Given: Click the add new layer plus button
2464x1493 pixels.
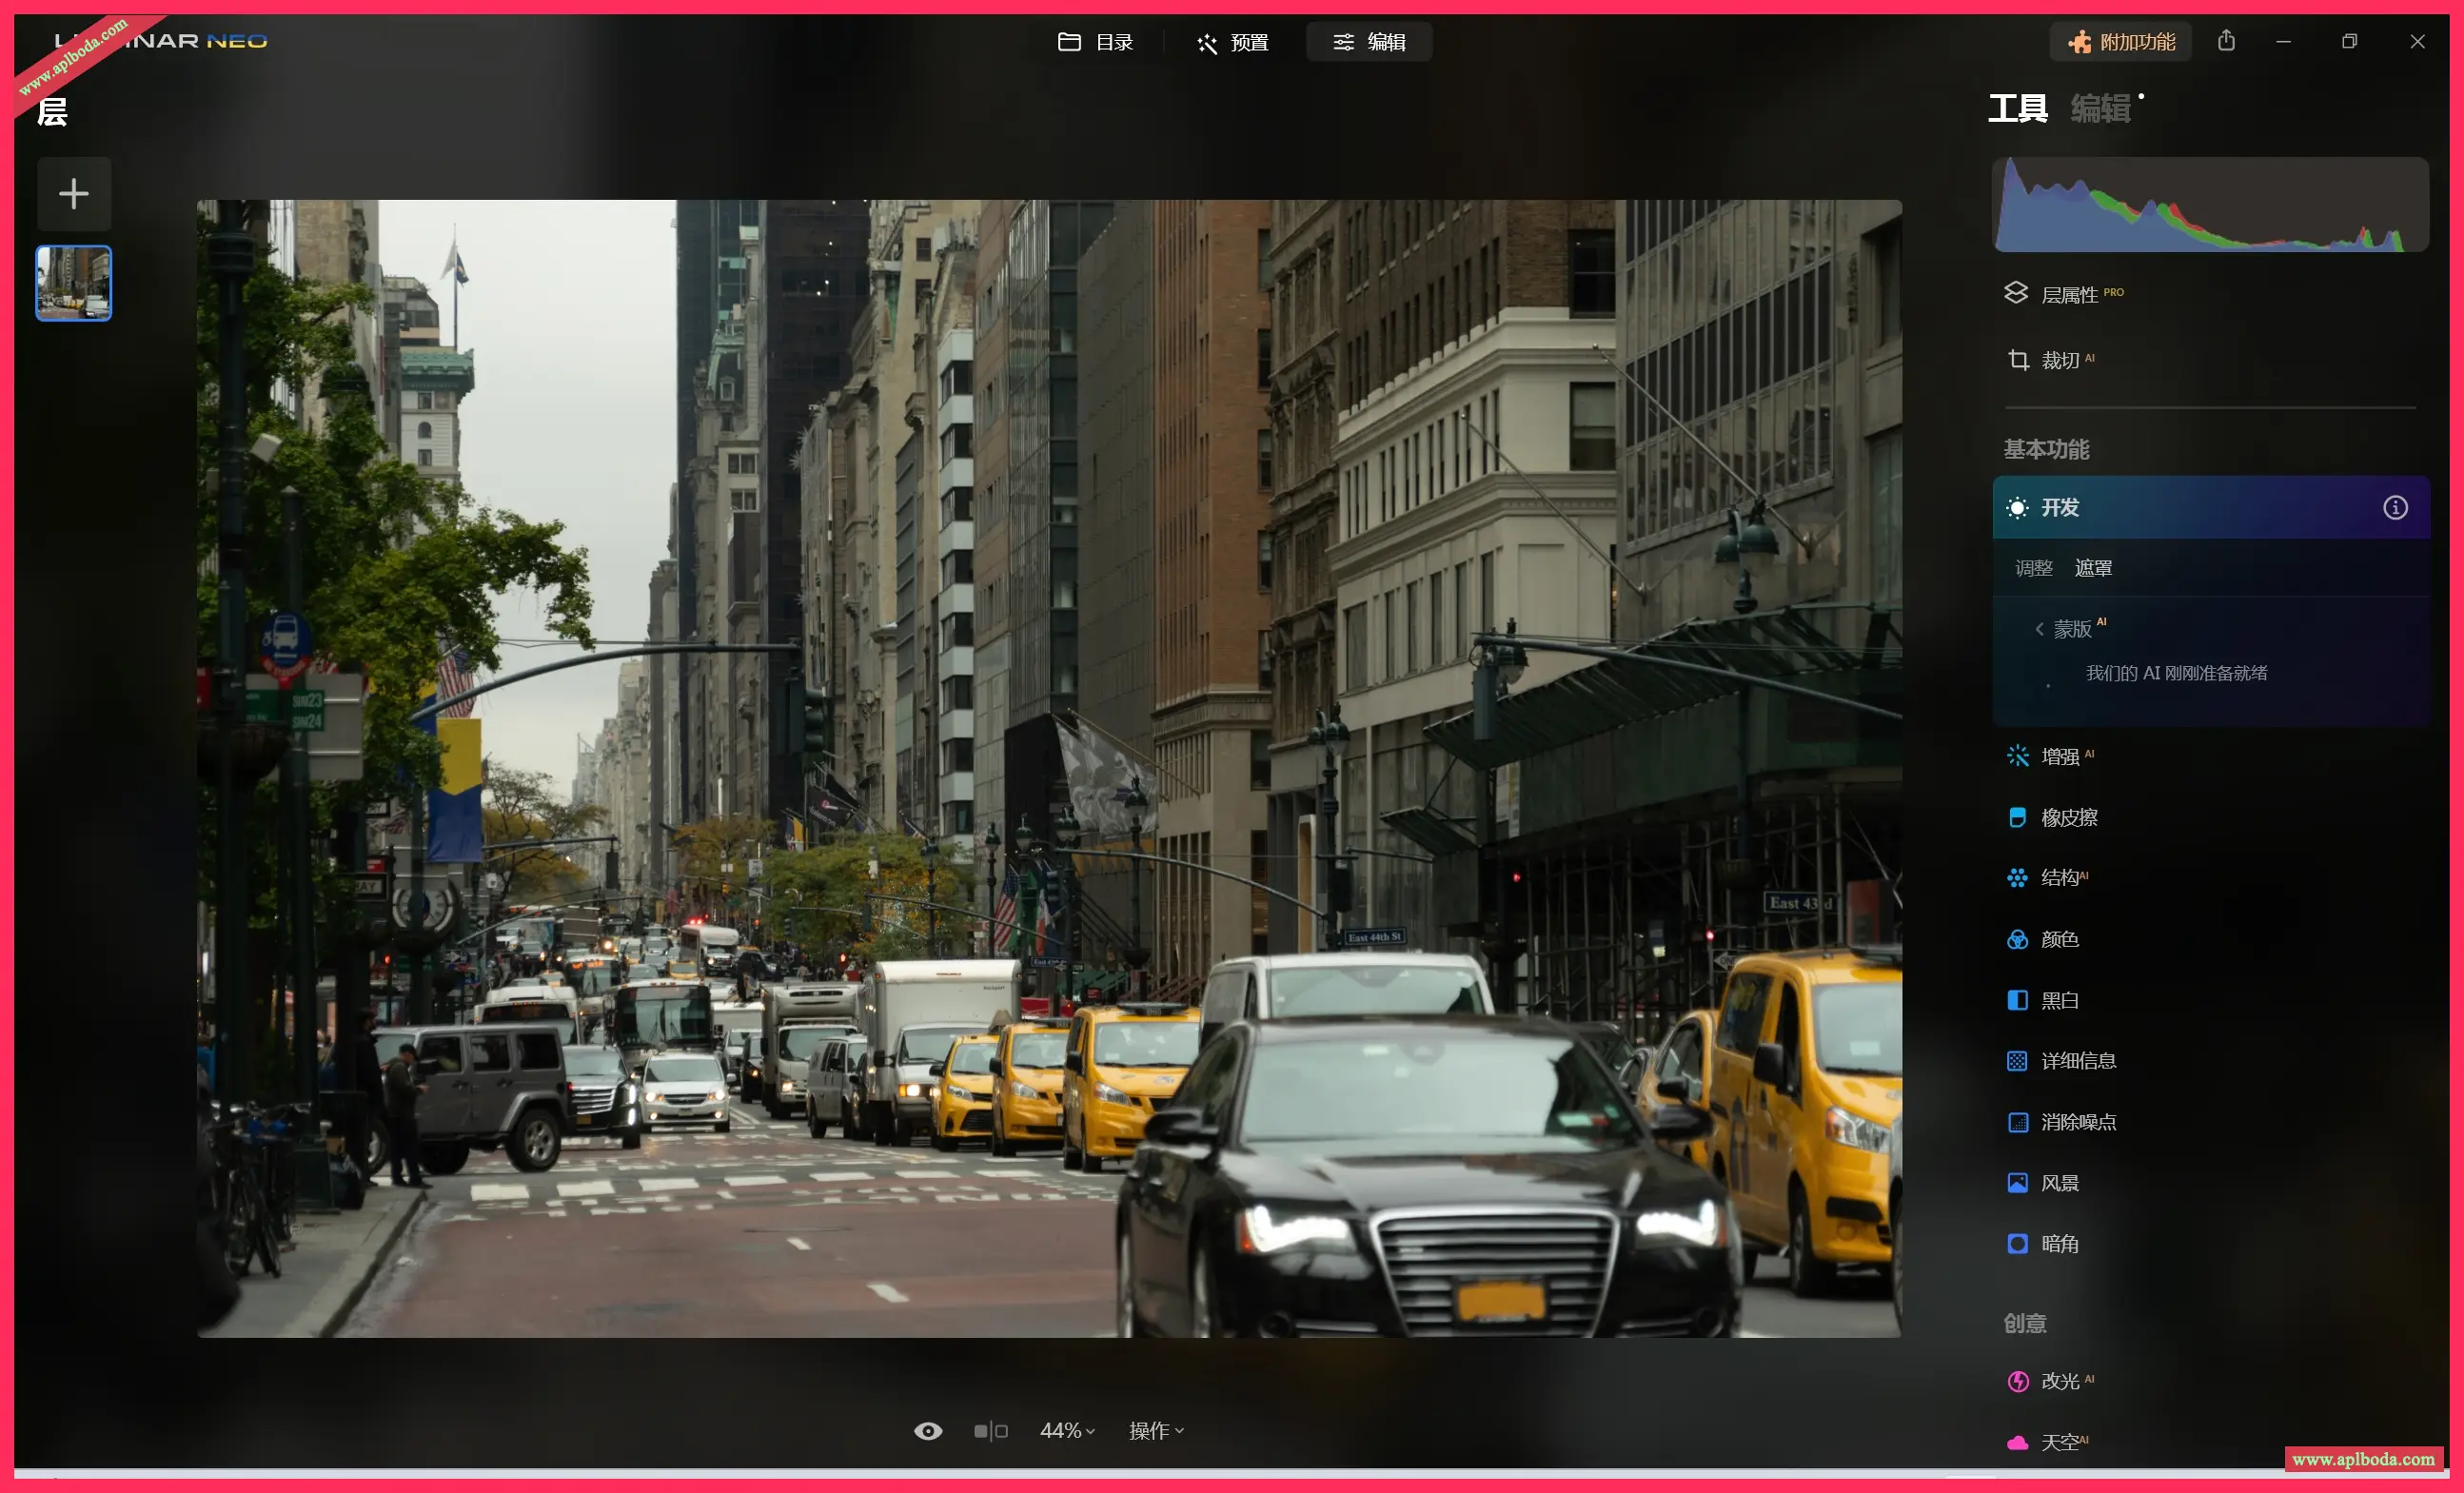Looking at the screenshot, I should click(x=74, y=194).
